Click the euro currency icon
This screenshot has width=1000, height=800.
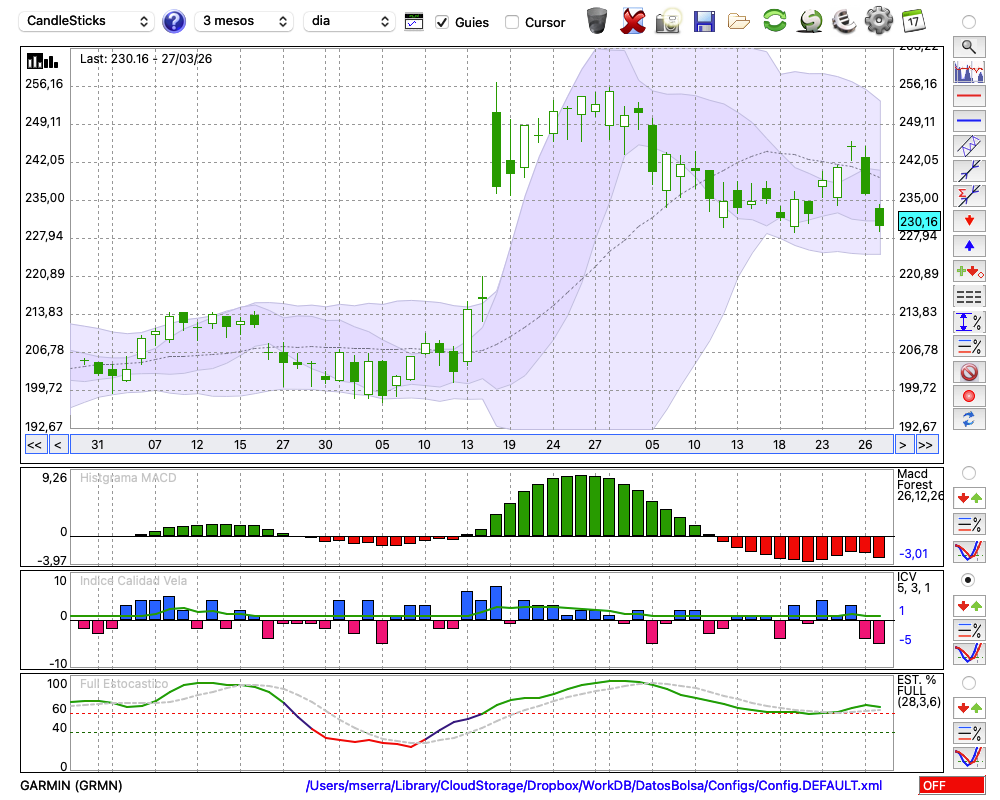tap(843, 20)
